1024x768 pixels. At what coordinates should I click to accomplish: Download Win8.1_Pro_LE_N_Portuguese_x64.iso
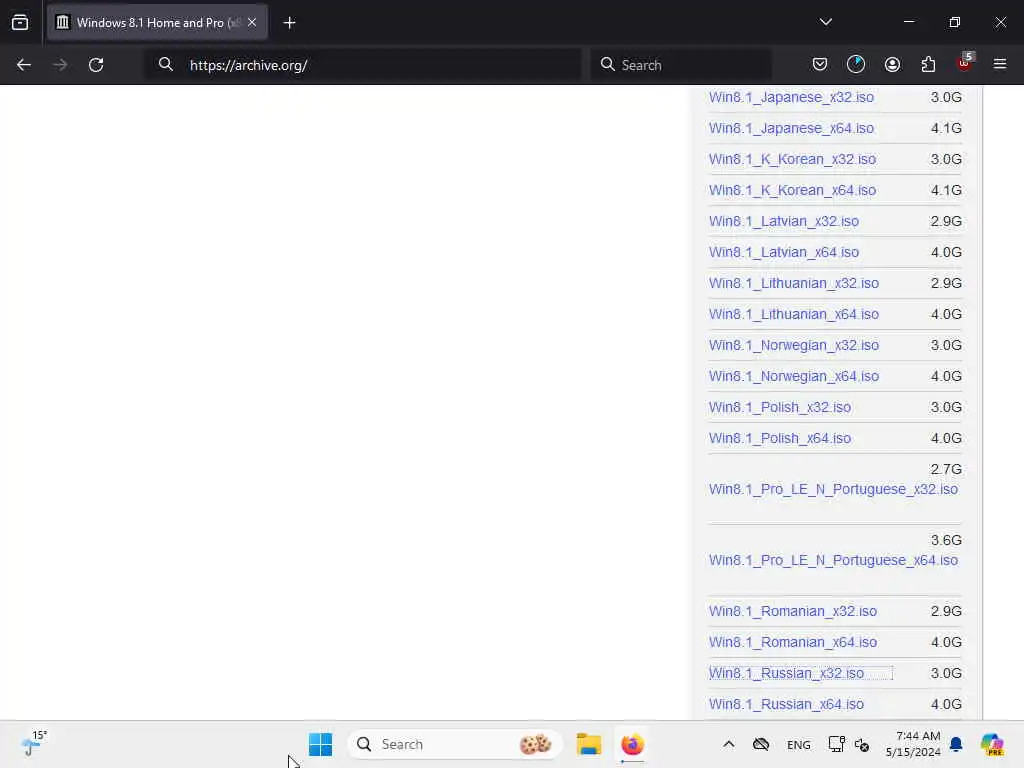point(833,560)
